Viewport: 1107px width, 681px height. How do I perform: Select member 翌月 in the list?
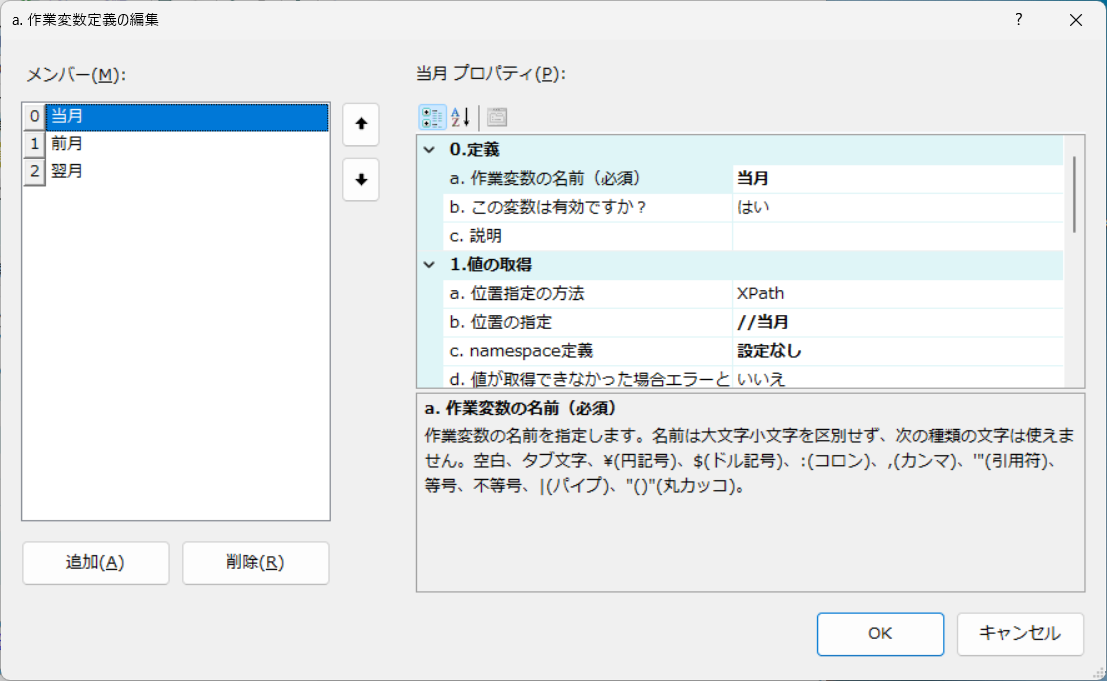(187, 171)
